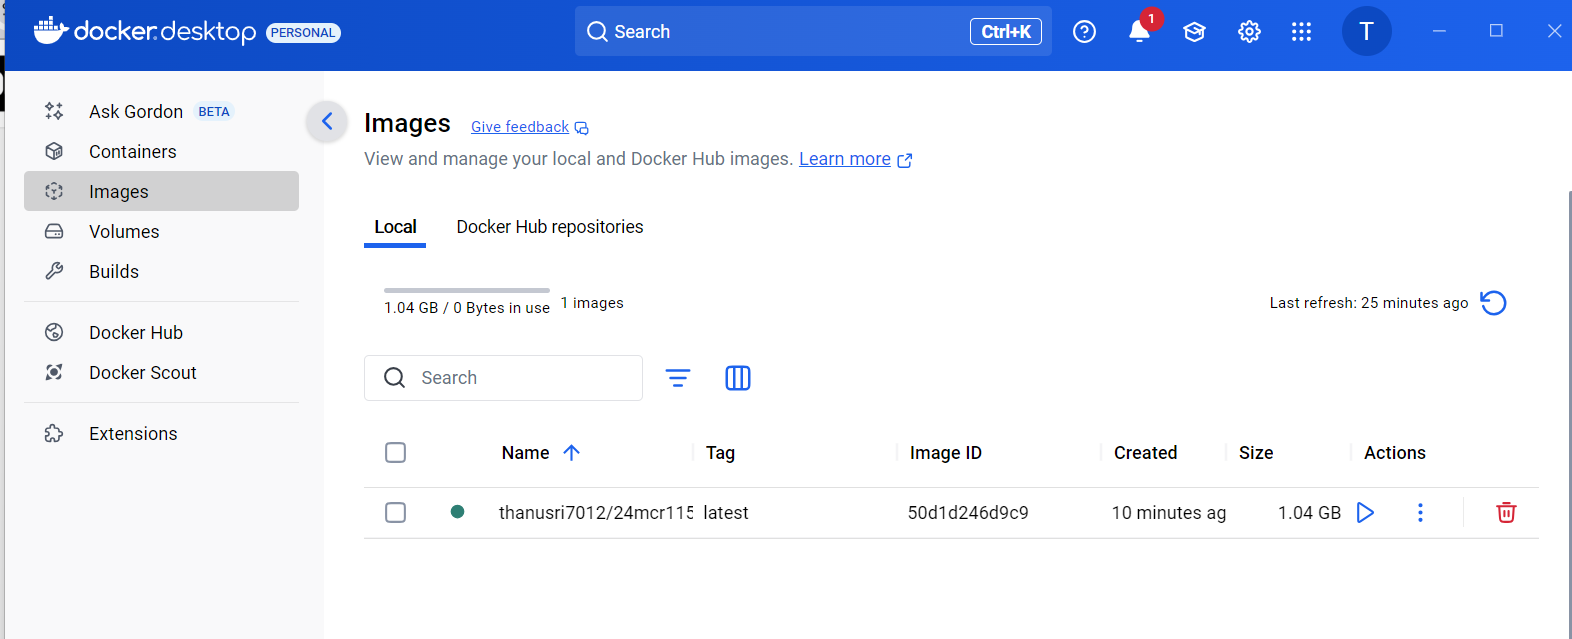Switch to Docker Hub repositories tab
Screen dimensions: 1572x639
550,227
